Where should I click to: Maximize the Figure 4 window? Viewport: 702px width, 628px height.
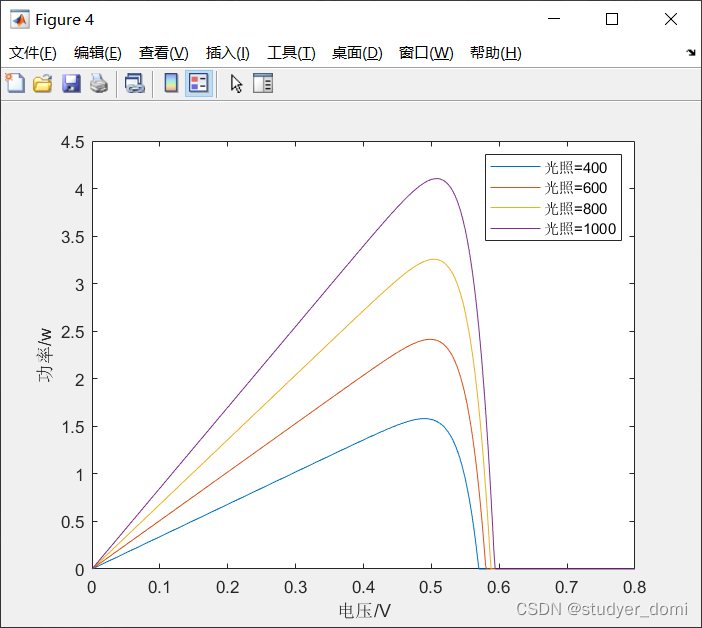pyautogui.click(x=612, y=19)
